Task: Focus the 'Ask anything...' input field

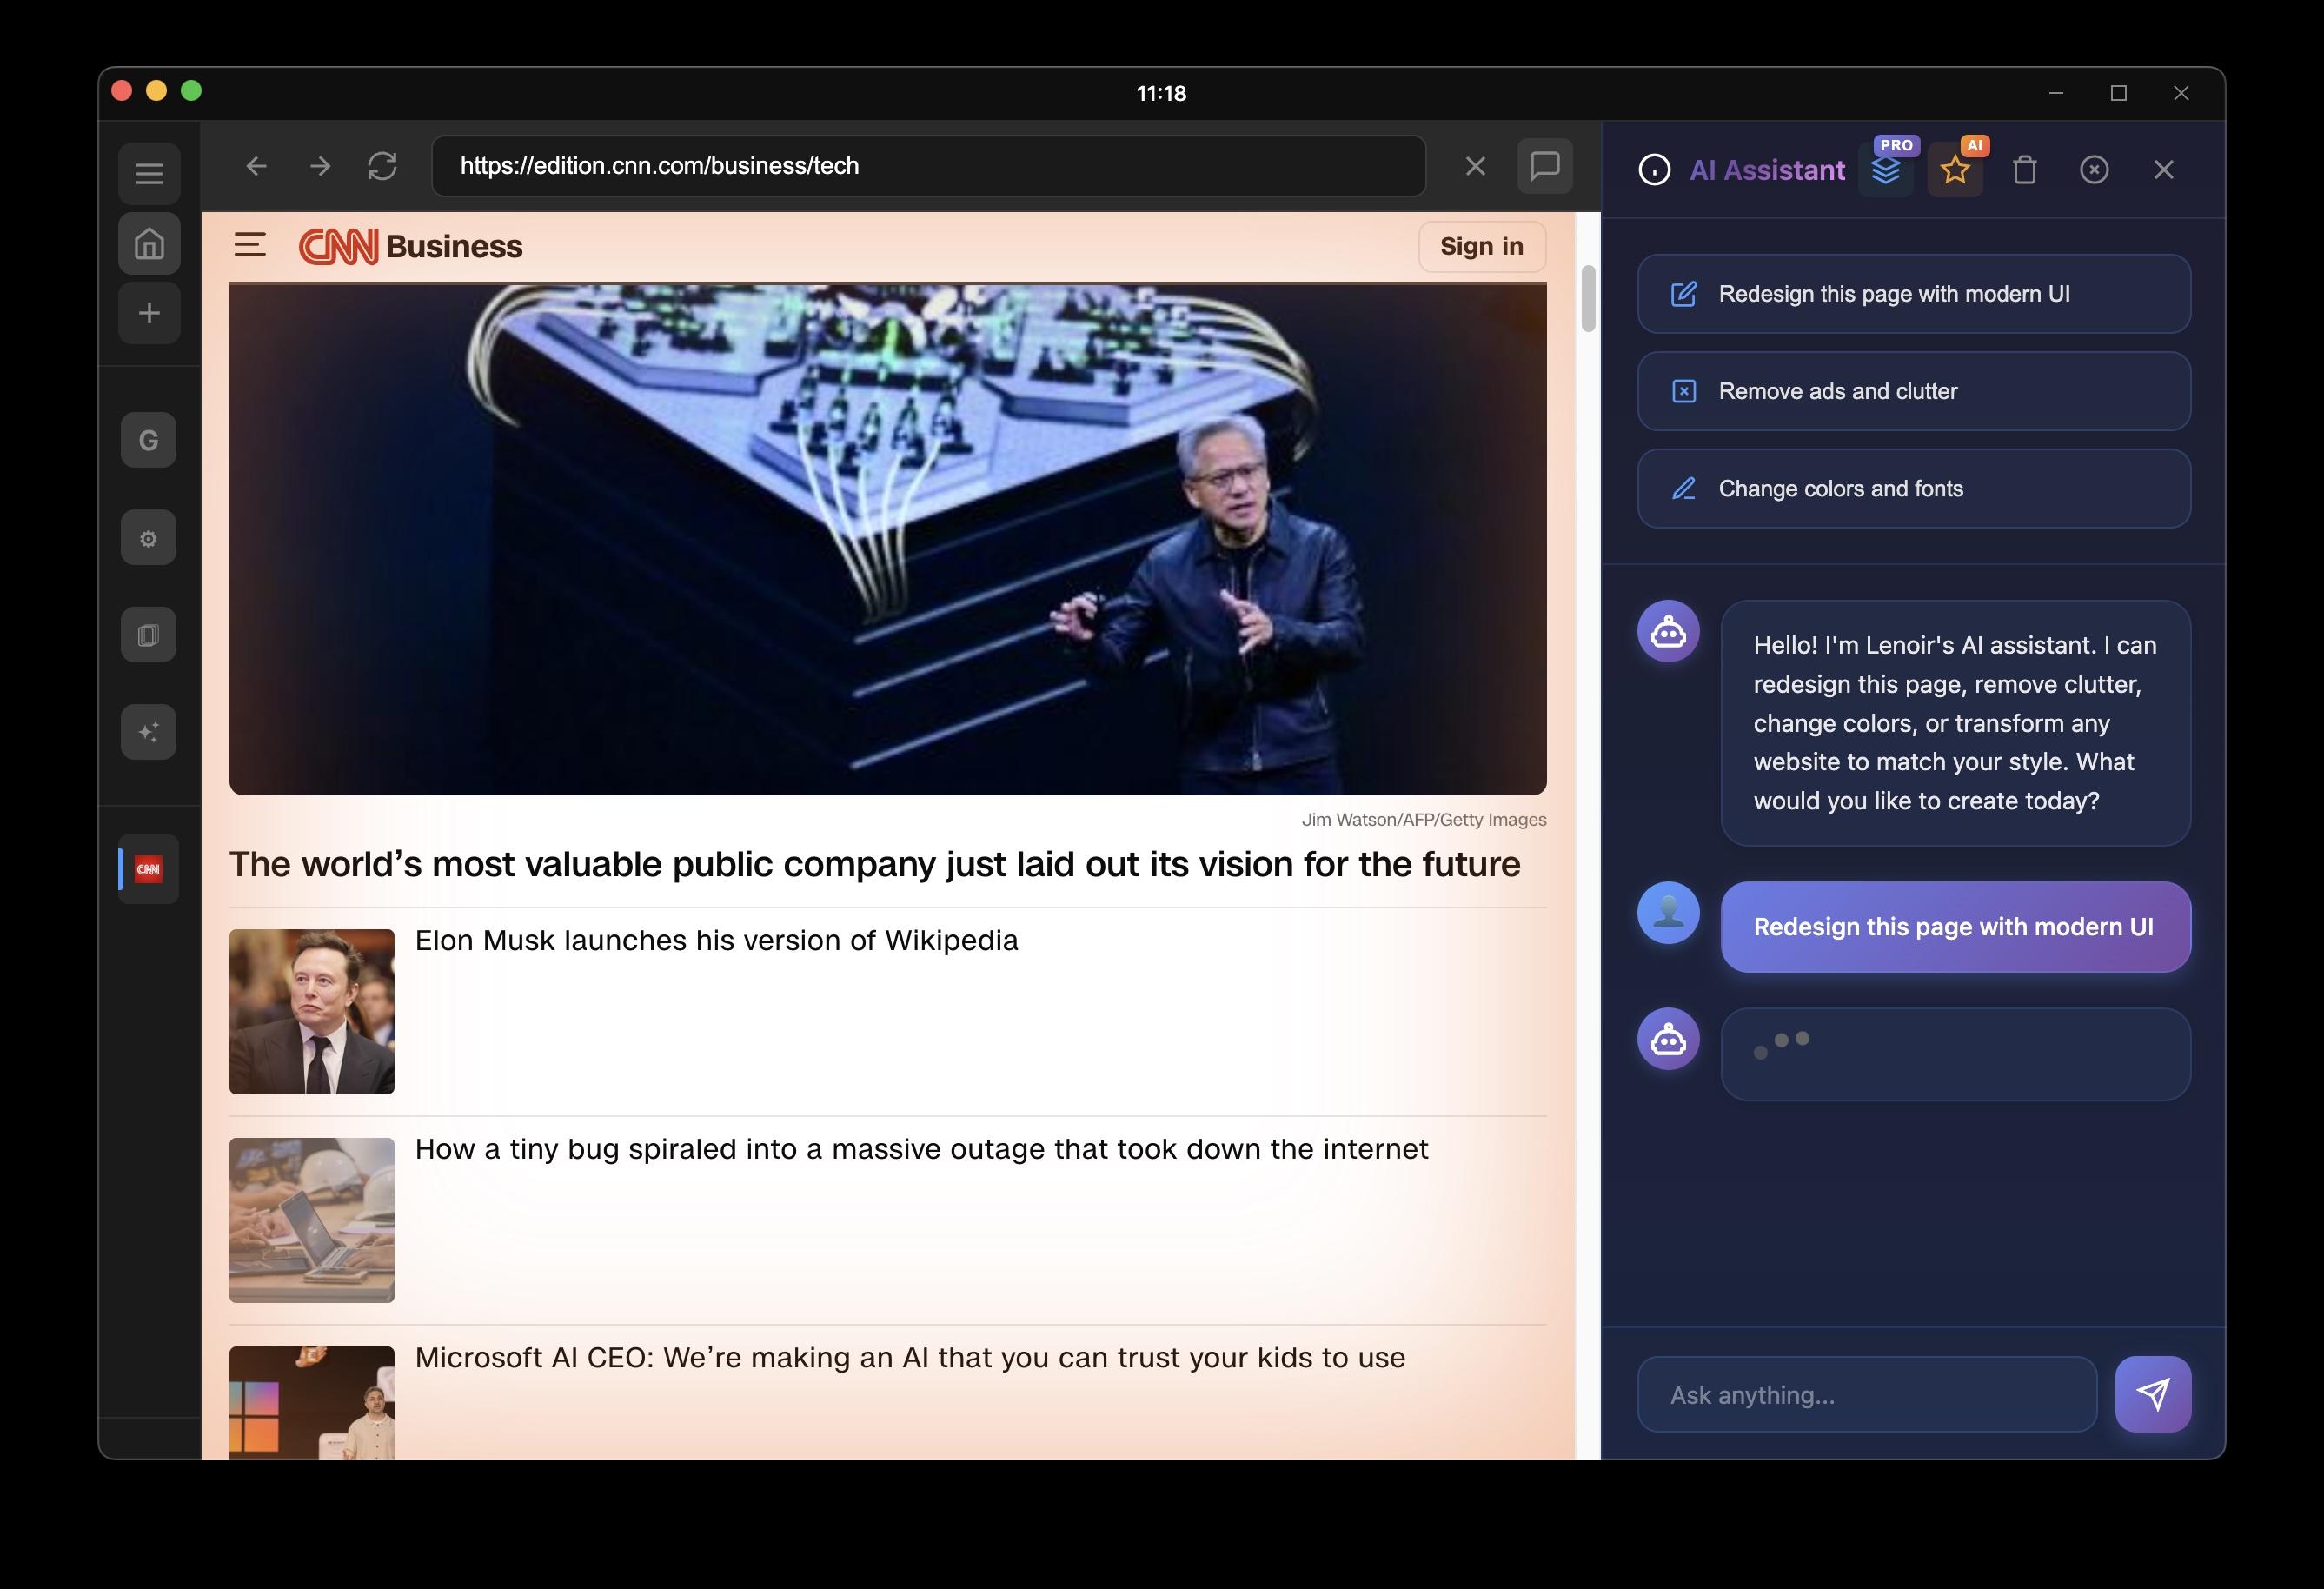Action: (x=1866, y=1394)
